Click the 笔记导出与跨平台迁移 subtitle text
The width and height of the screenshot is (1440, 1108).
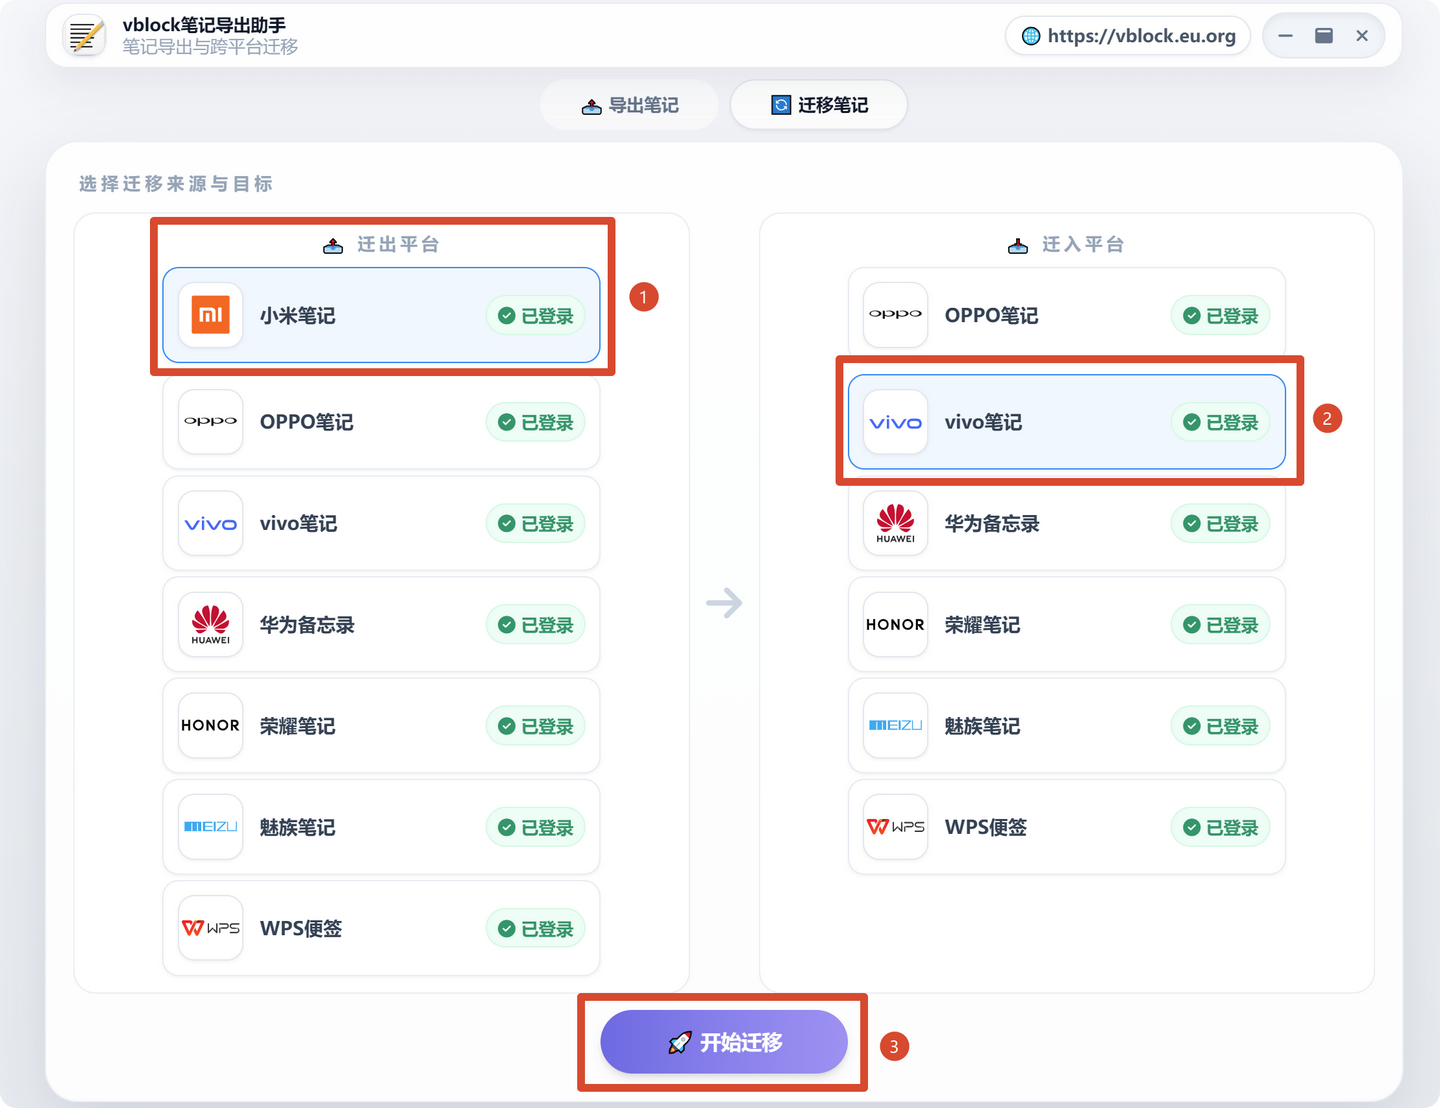(210, 47)
